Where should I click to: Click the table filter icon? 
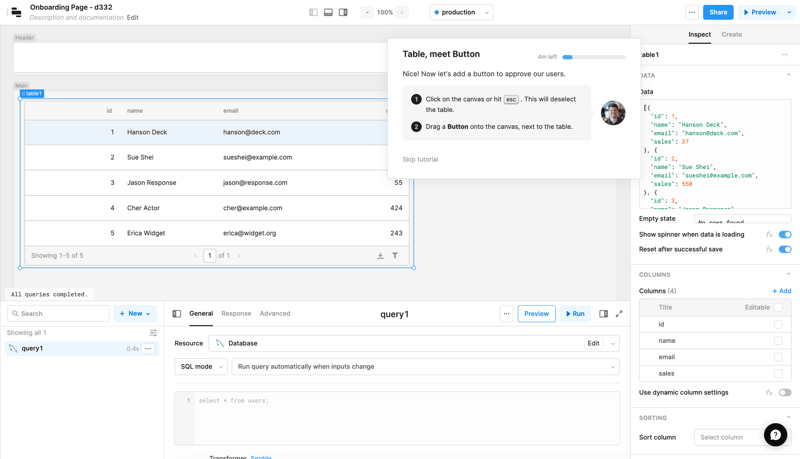(x=395, y=256)
